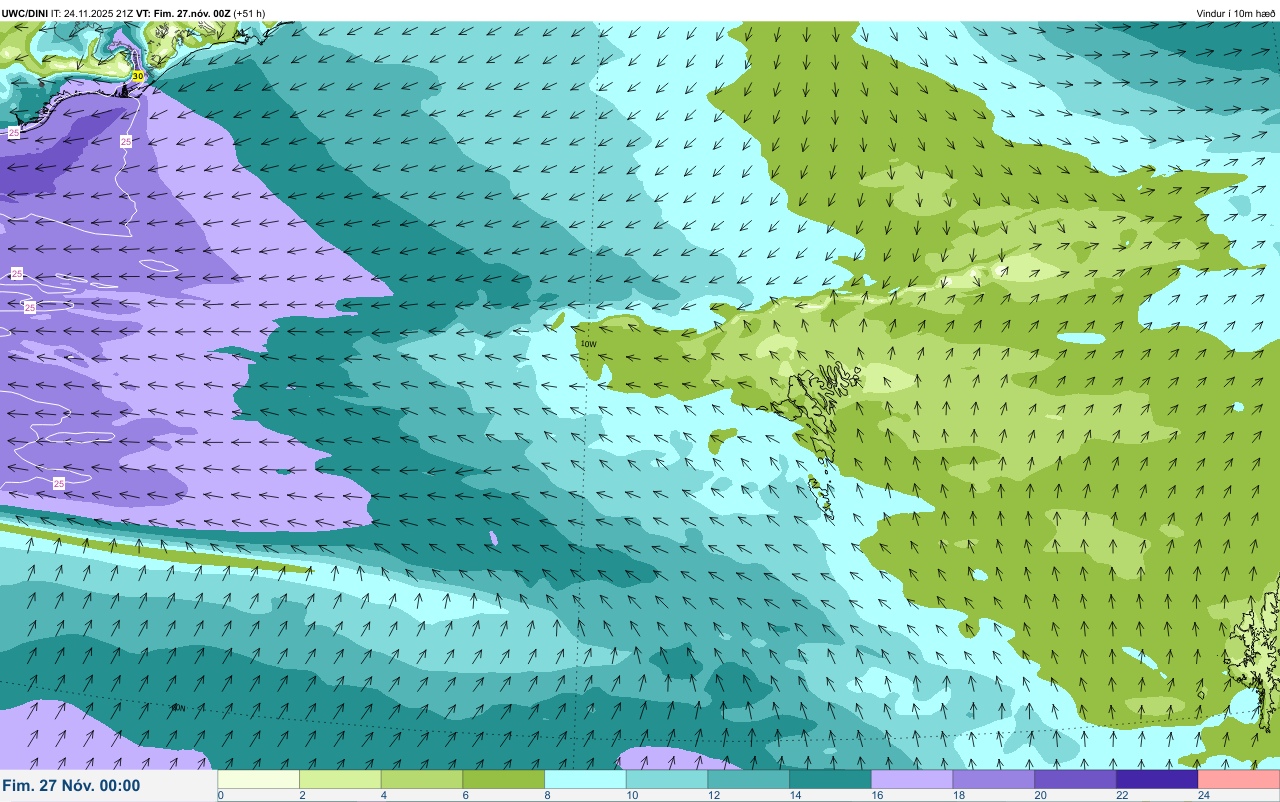
Task: Click the pale cyan 8–10 legend swatch
Action: point(586,779)
